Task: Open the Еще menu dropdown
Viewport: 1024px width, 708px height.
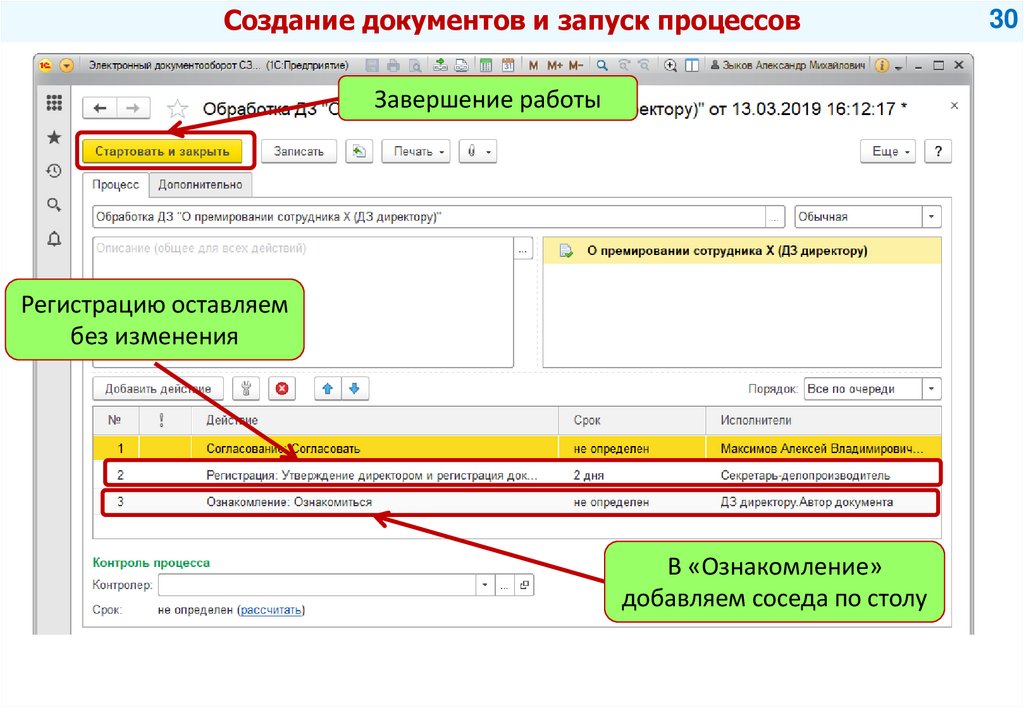Action: [x=888, y=152]
